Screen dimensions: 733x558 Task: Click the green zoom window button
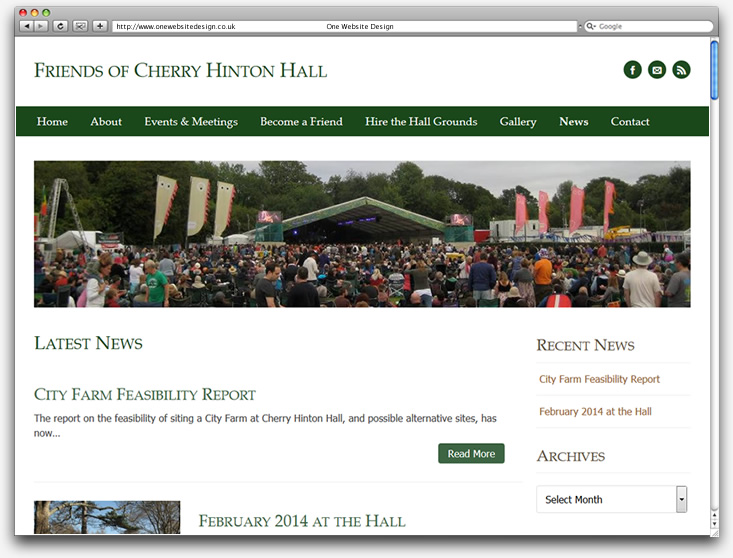(46, 13)
